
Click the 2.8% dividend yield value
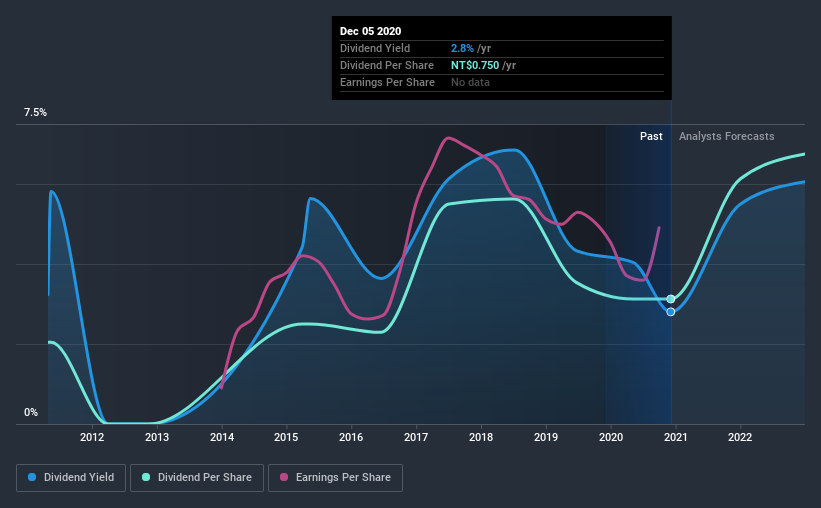pos(462,48)
